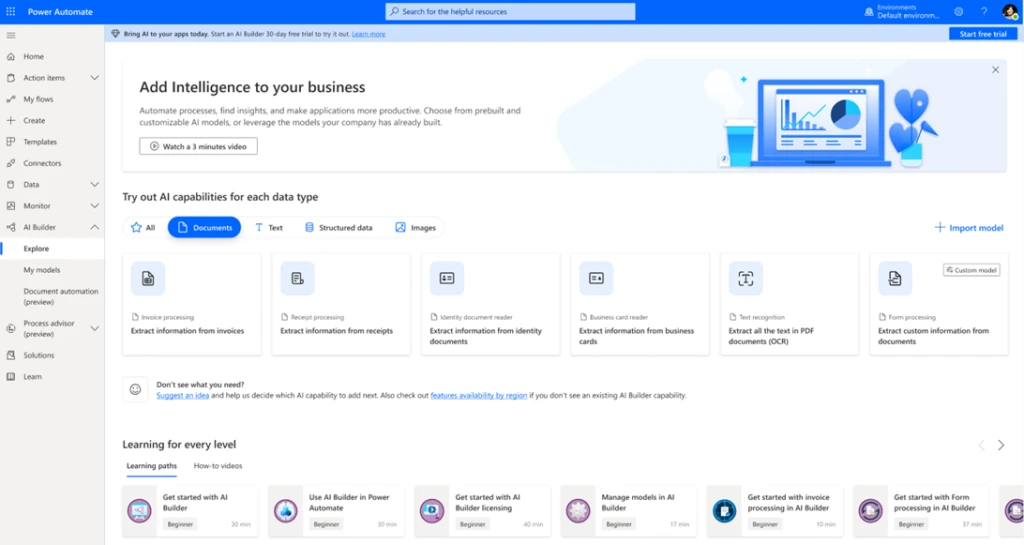Expand the Data section chevron

coord(95,185)
